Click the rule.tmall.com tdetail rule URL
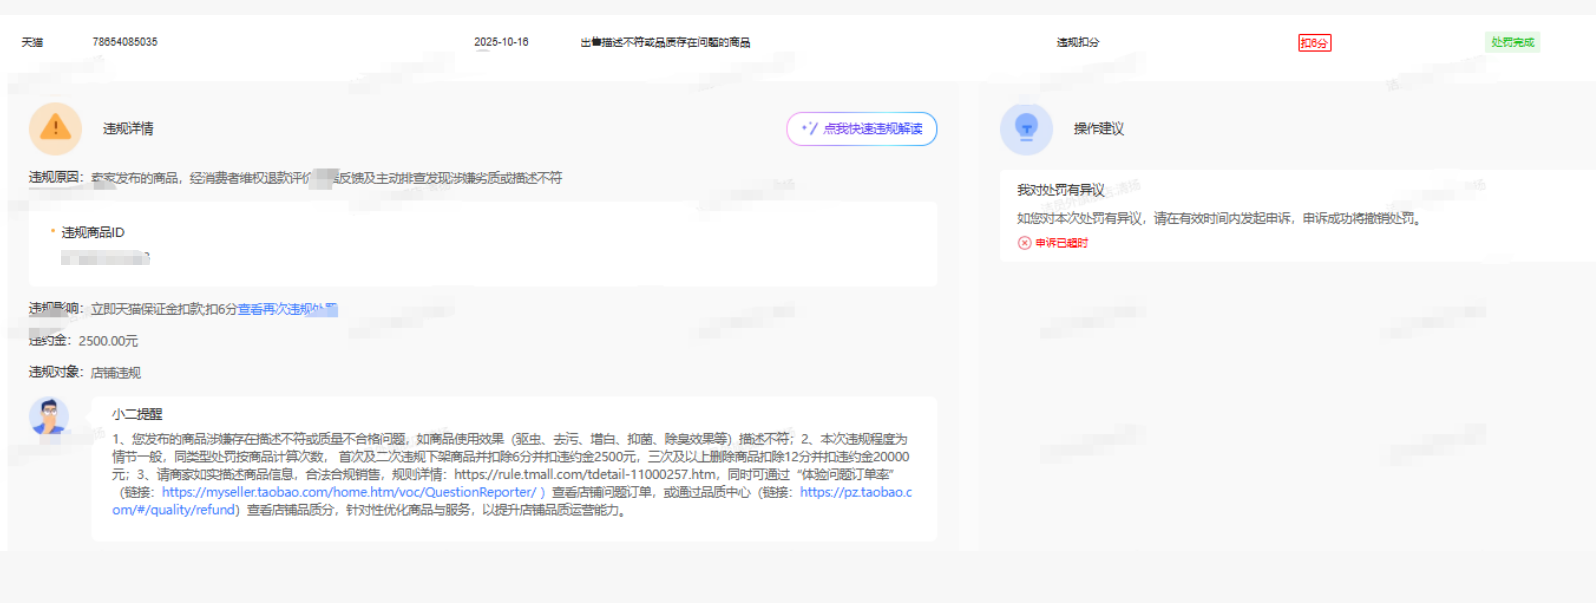Image resolution: width=1596 pixels, height=603 pixels. [585, 474]
